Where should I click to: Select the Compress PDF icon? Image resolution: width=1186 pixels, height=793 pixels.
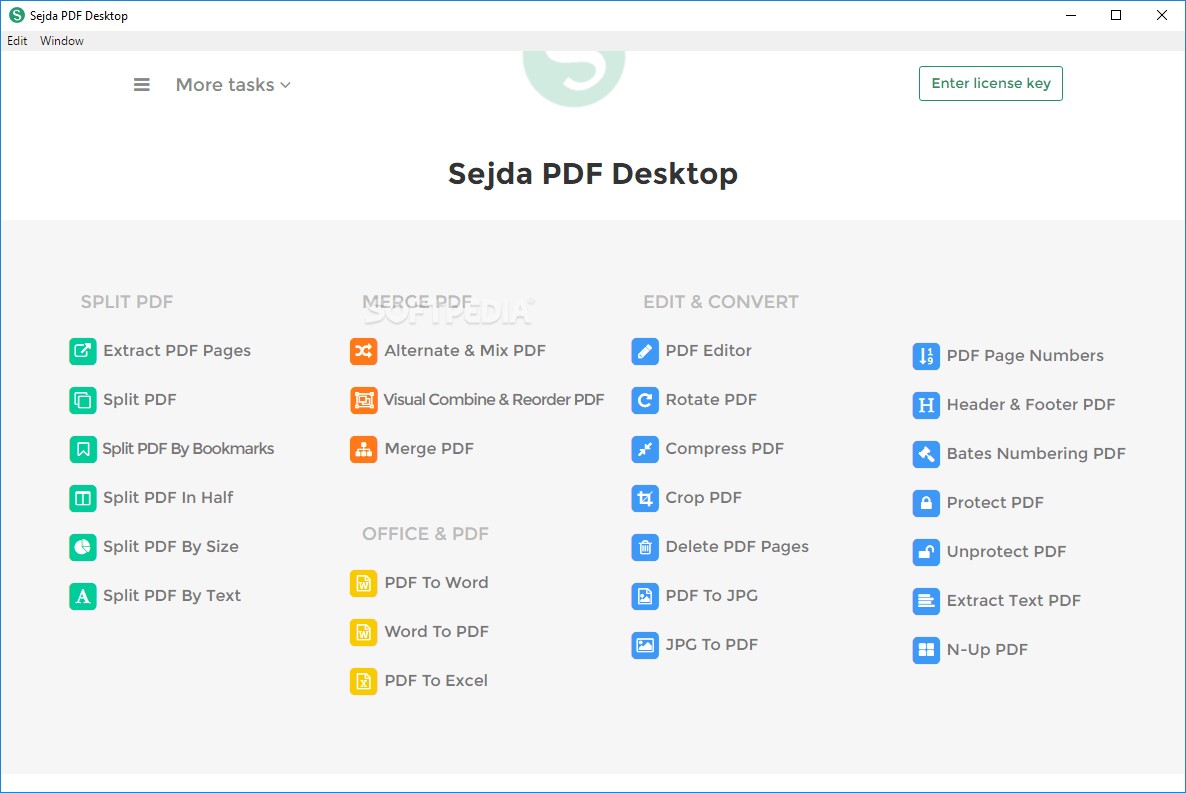click(x=645, y=449)
